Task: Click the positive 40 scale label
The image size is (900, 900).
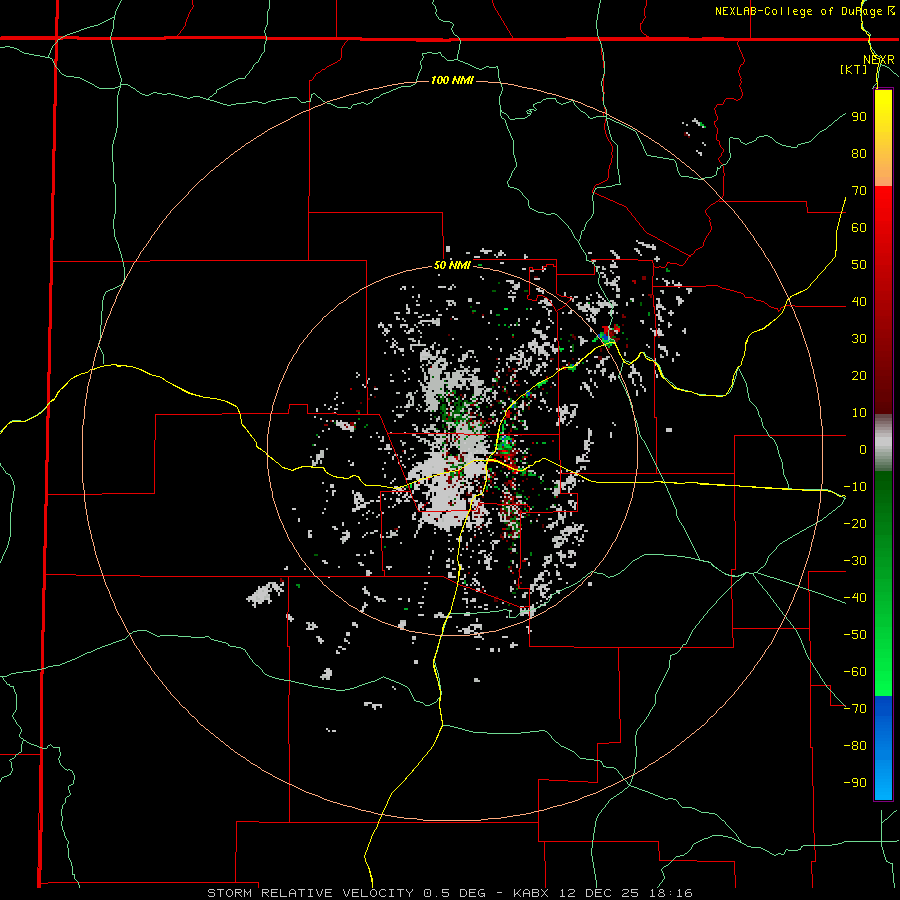Action: [x=859, y=301]
